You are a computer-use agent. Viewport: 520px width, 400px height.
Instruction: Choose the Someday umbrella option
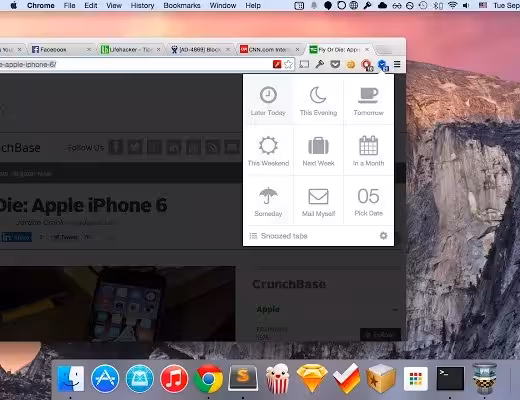point(268,201)
